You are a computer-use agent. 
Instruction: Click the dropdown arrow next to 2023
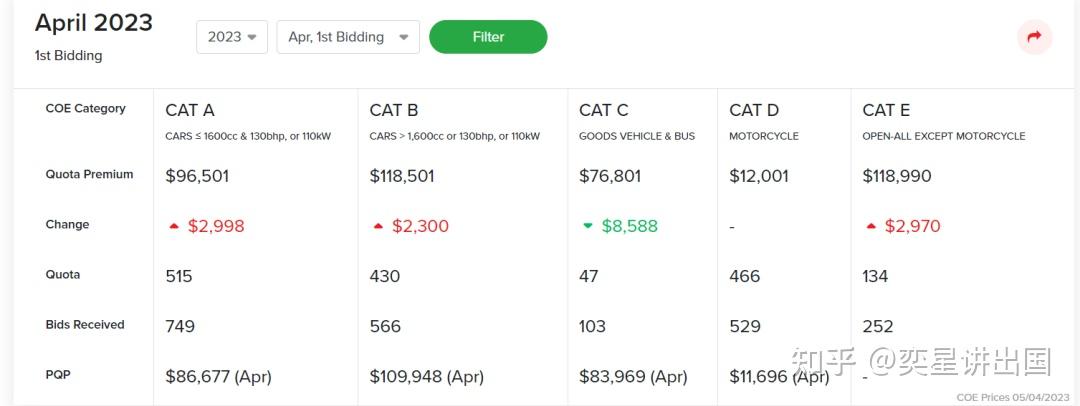pos(251,37)
